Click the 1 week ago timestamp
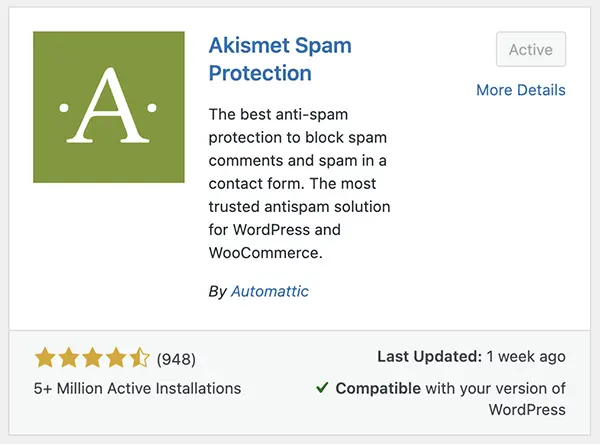 [526, 357]
